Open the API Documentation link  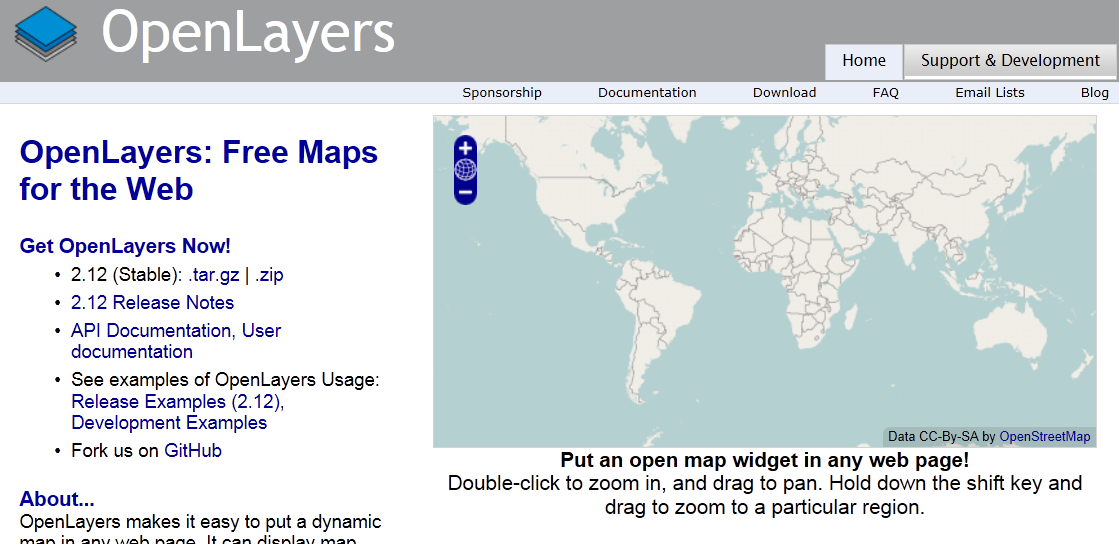click(151, 331)
